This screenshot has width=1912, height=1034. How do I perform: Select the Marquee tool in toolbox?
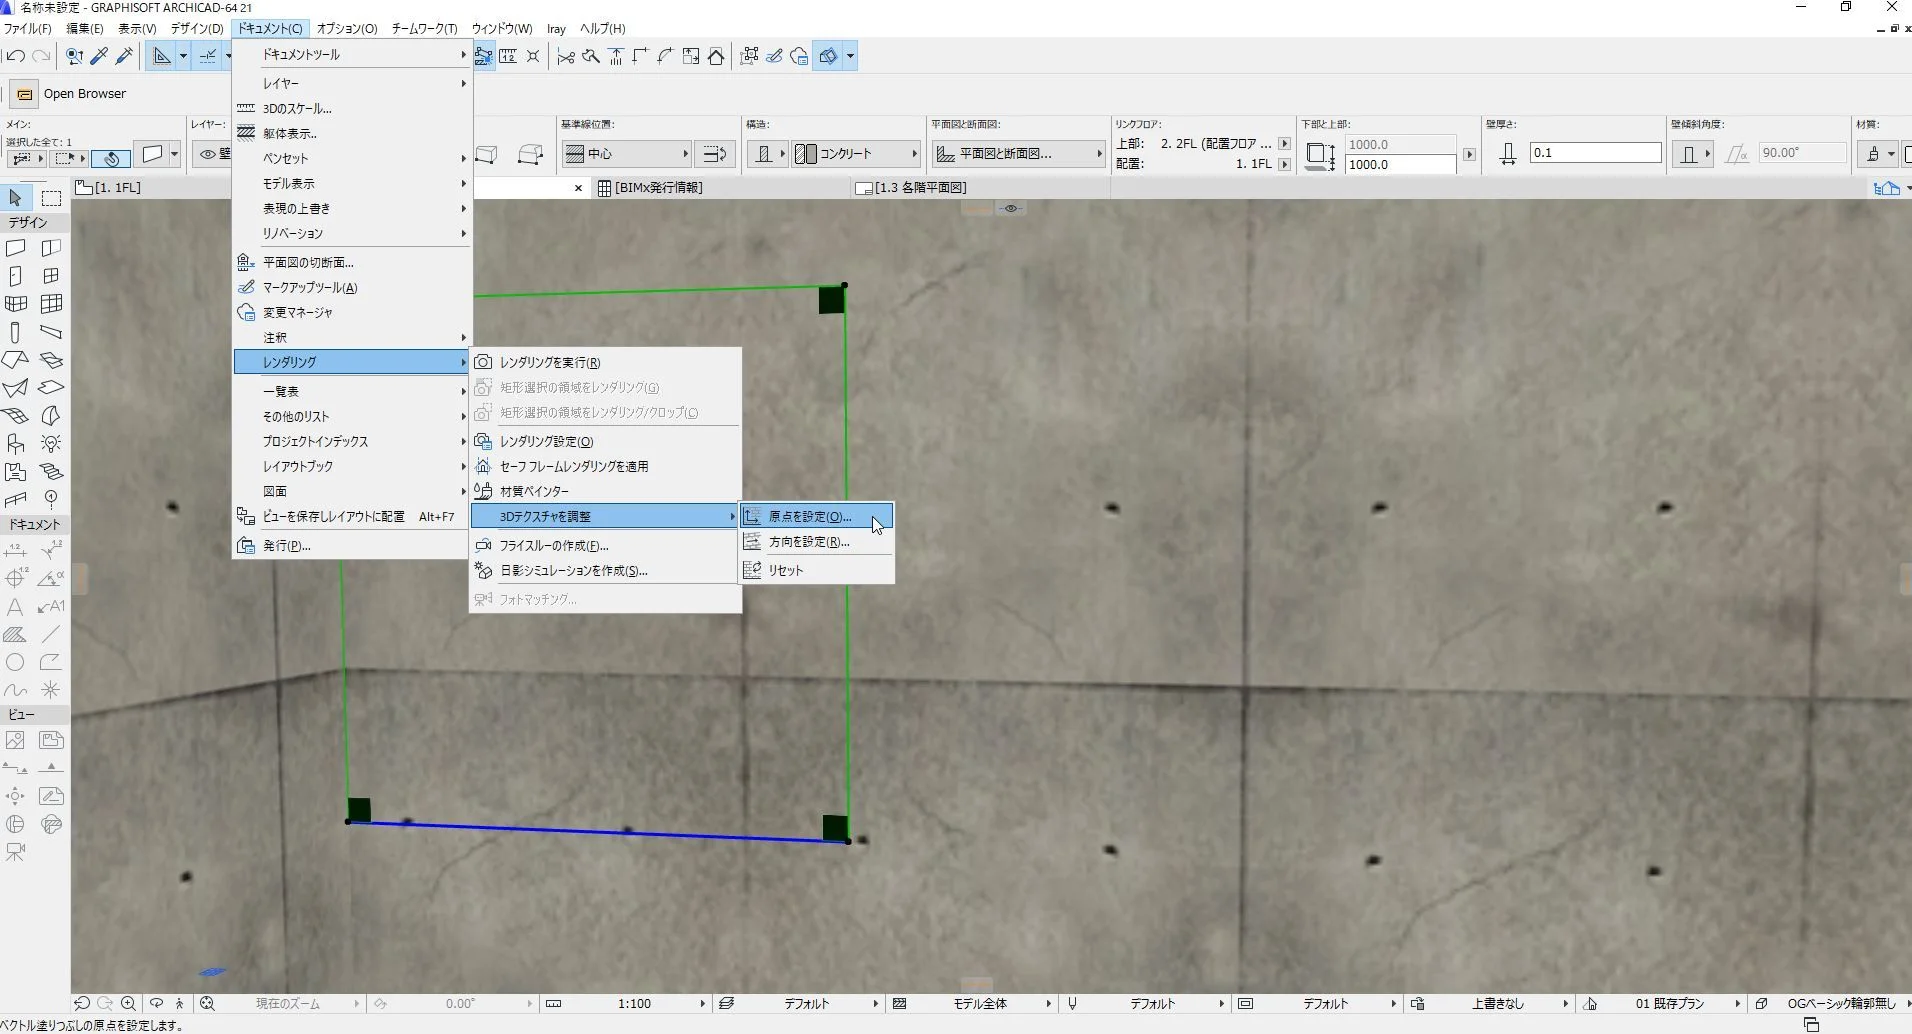(51, 198)
